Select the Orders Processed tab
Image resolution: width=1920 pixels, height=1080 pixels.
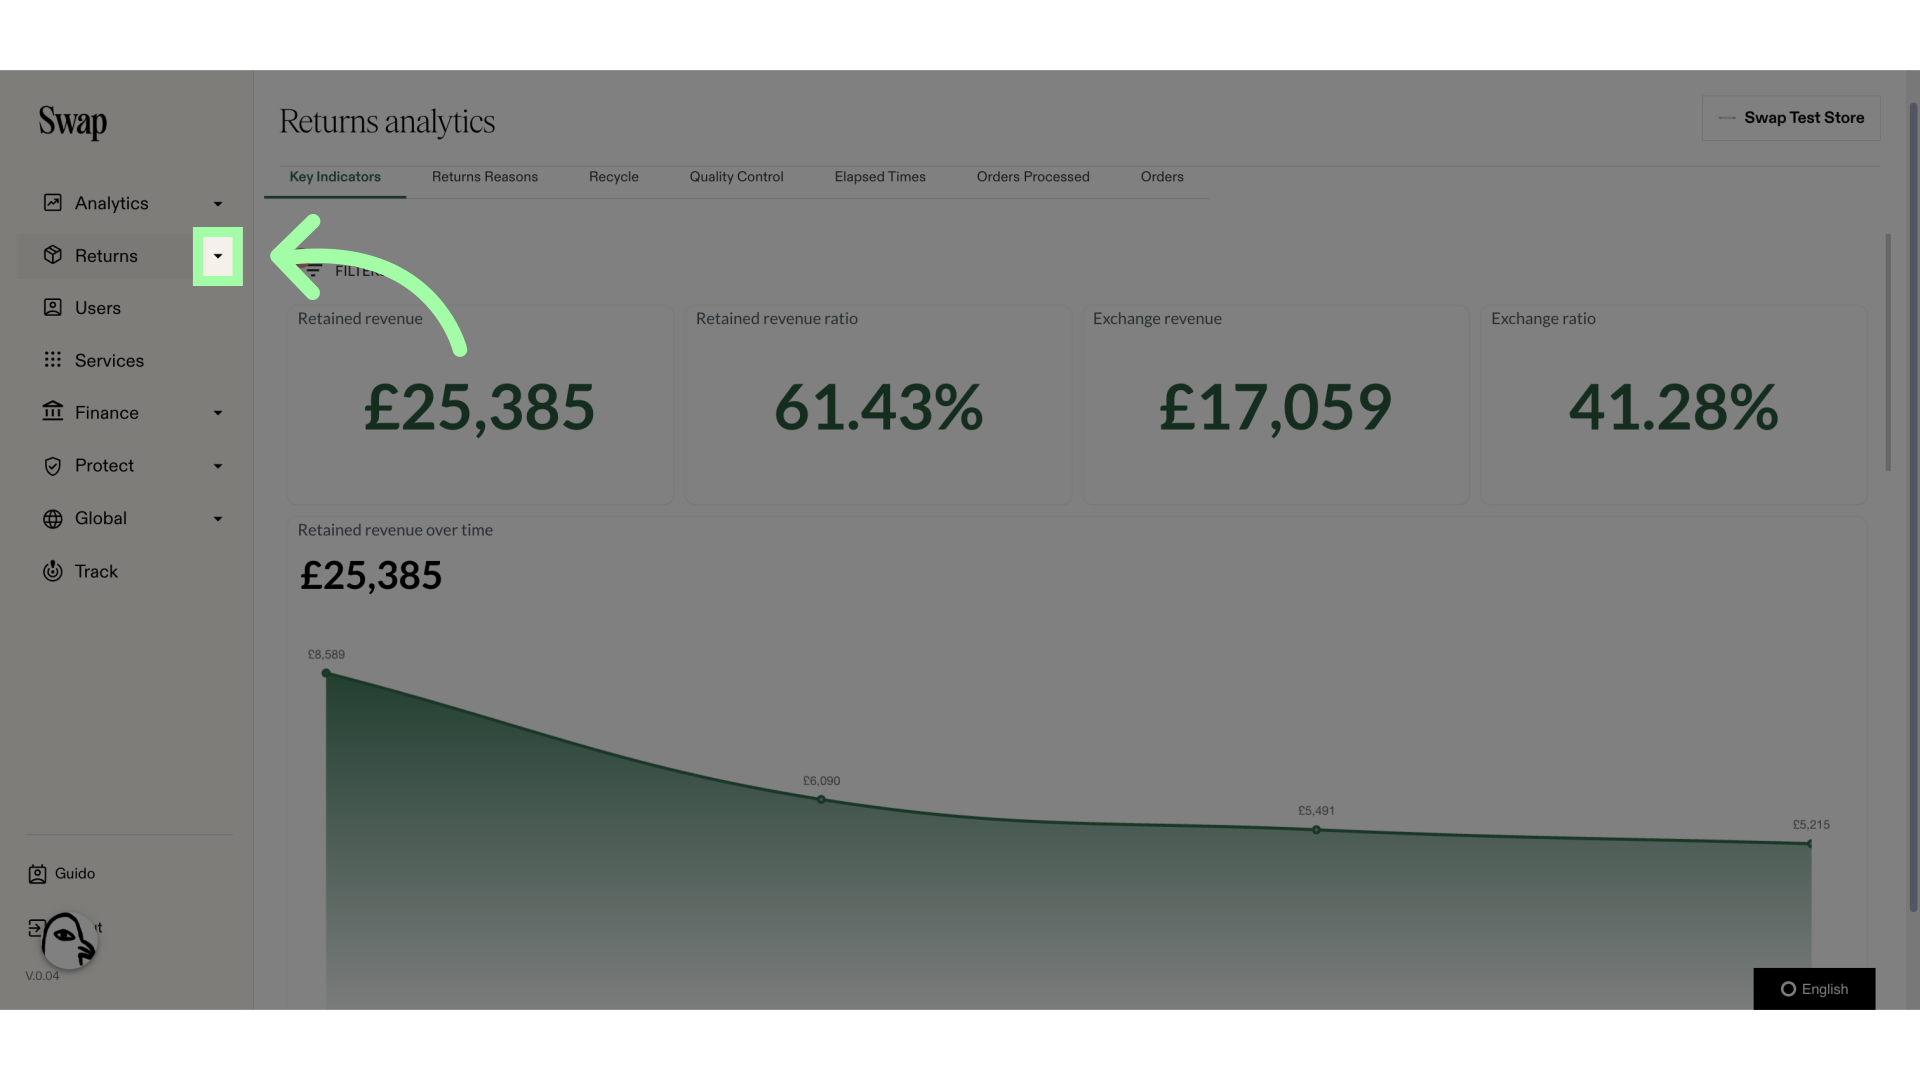[x=1033, y=177]
